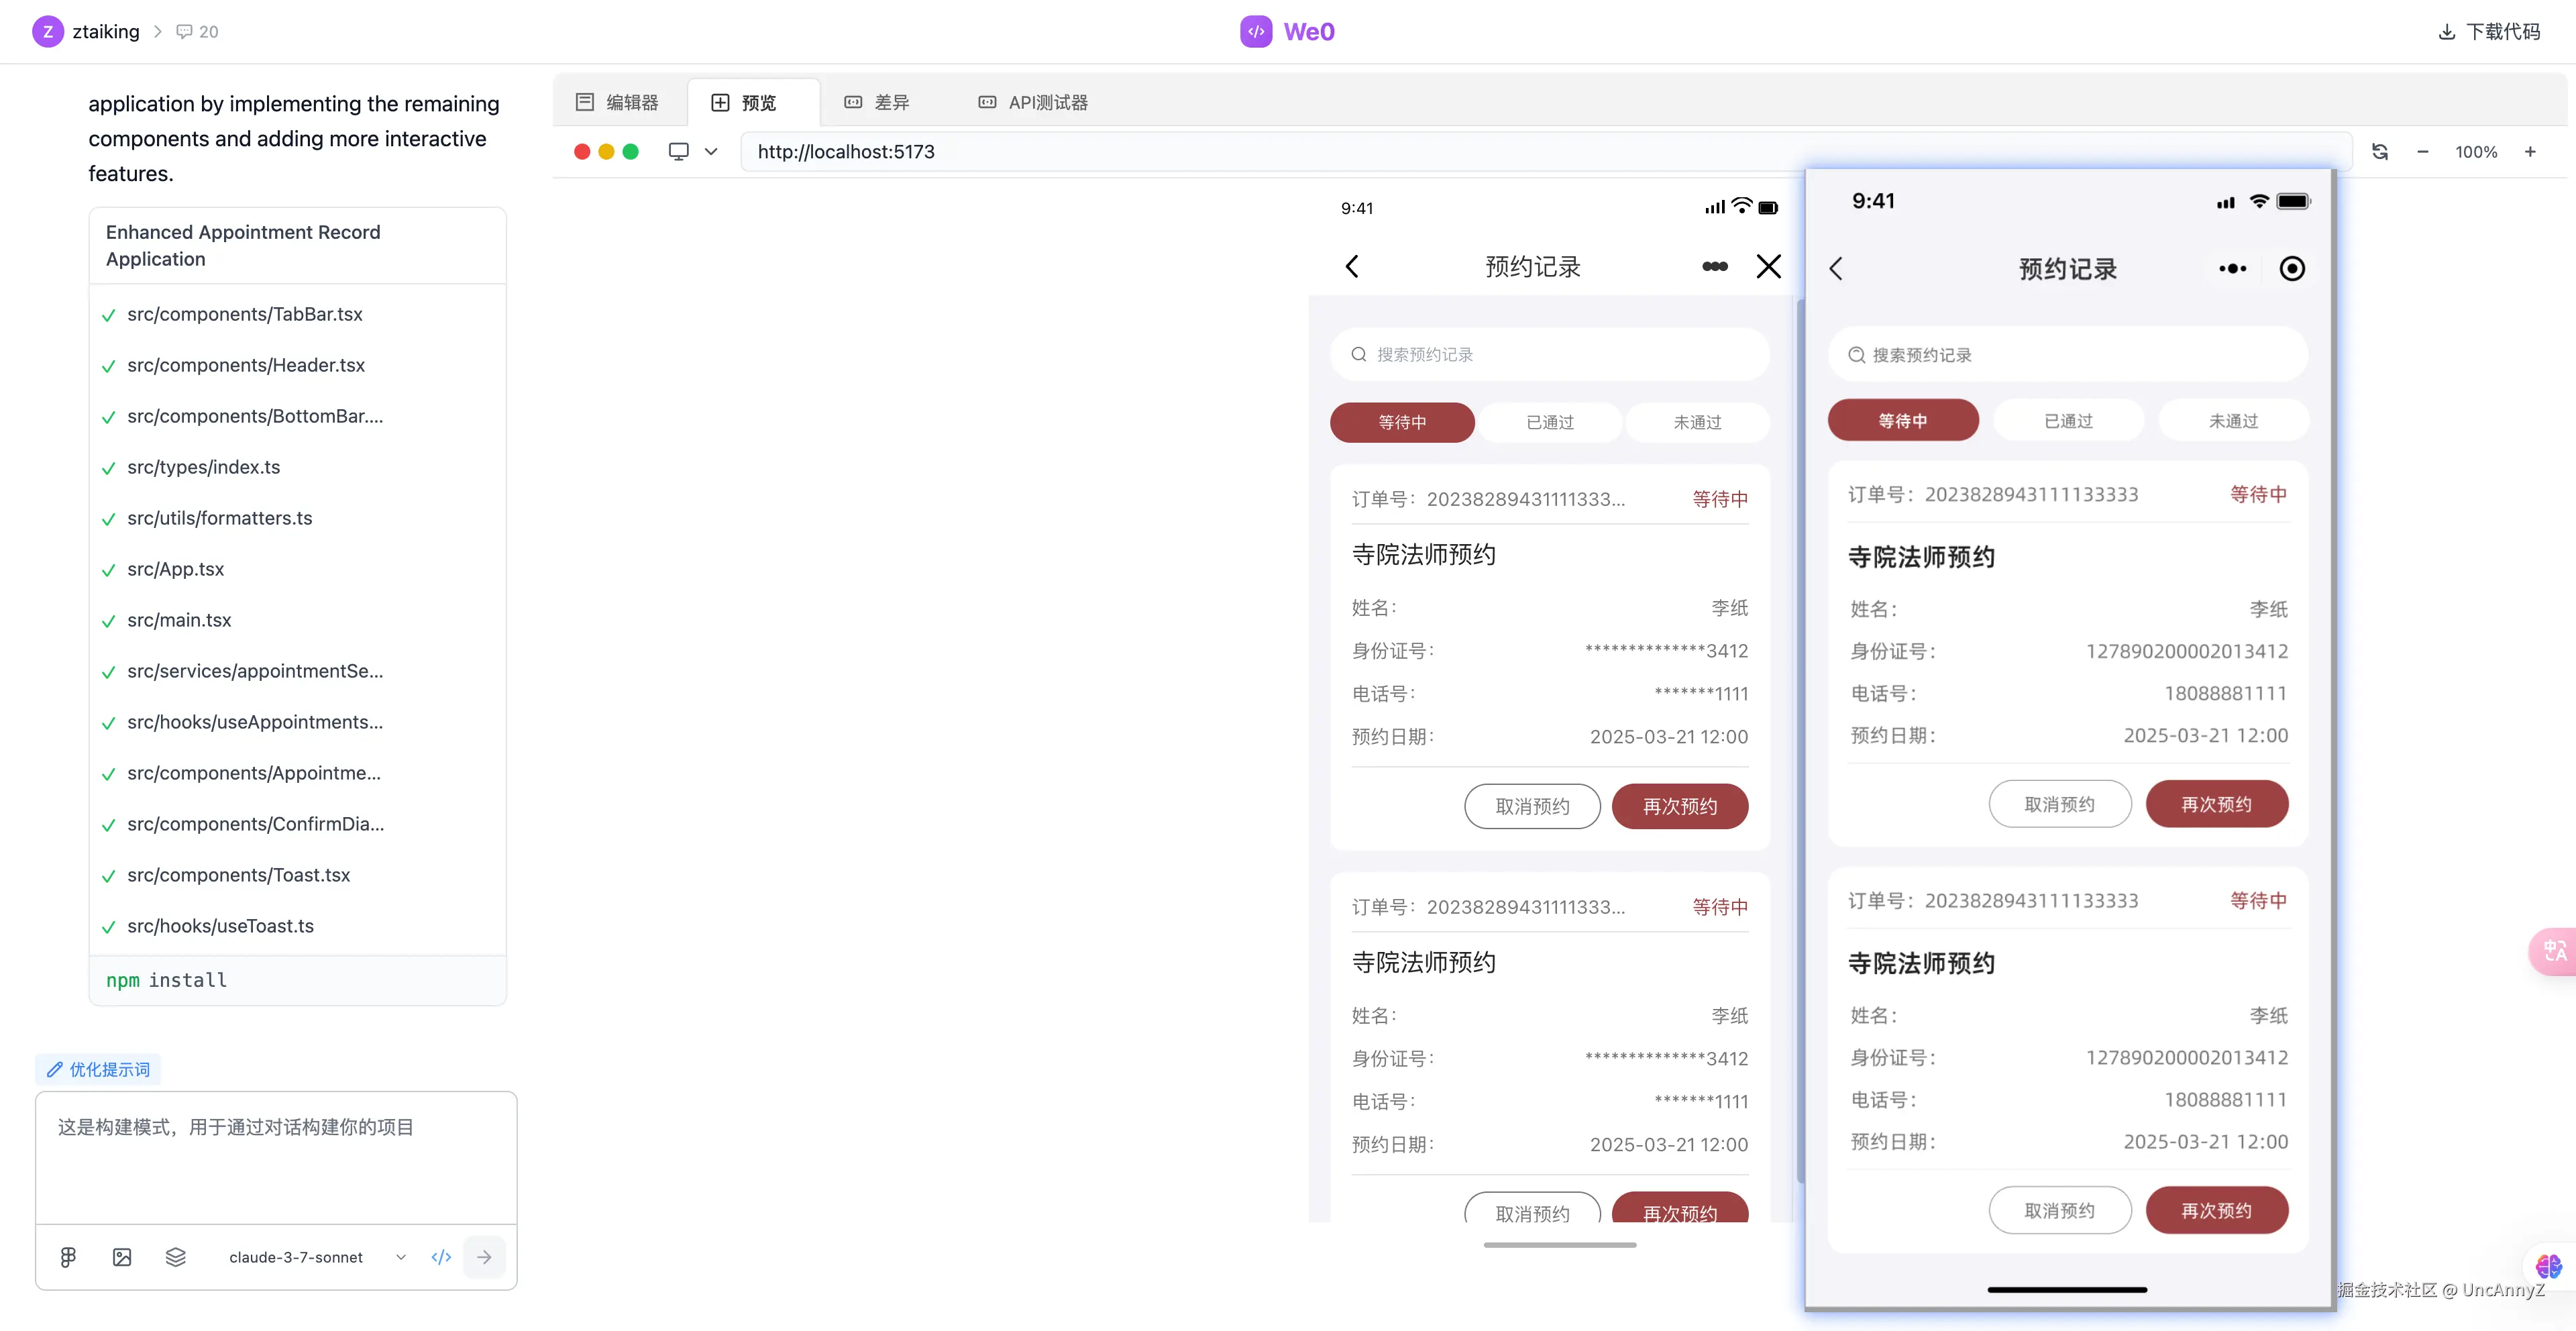
Task: Click the image upload icon below prompt
Action: [x=122, y=1257]
